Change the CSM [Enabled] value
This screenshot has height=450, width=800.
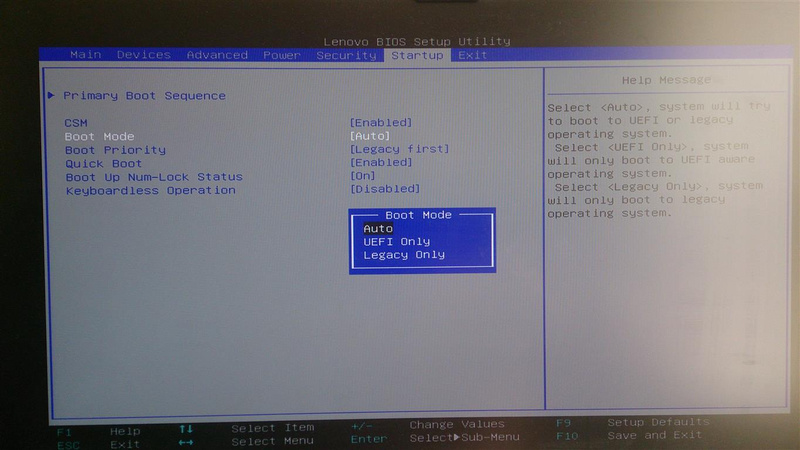pyautogui.click(x=381, y=122)
